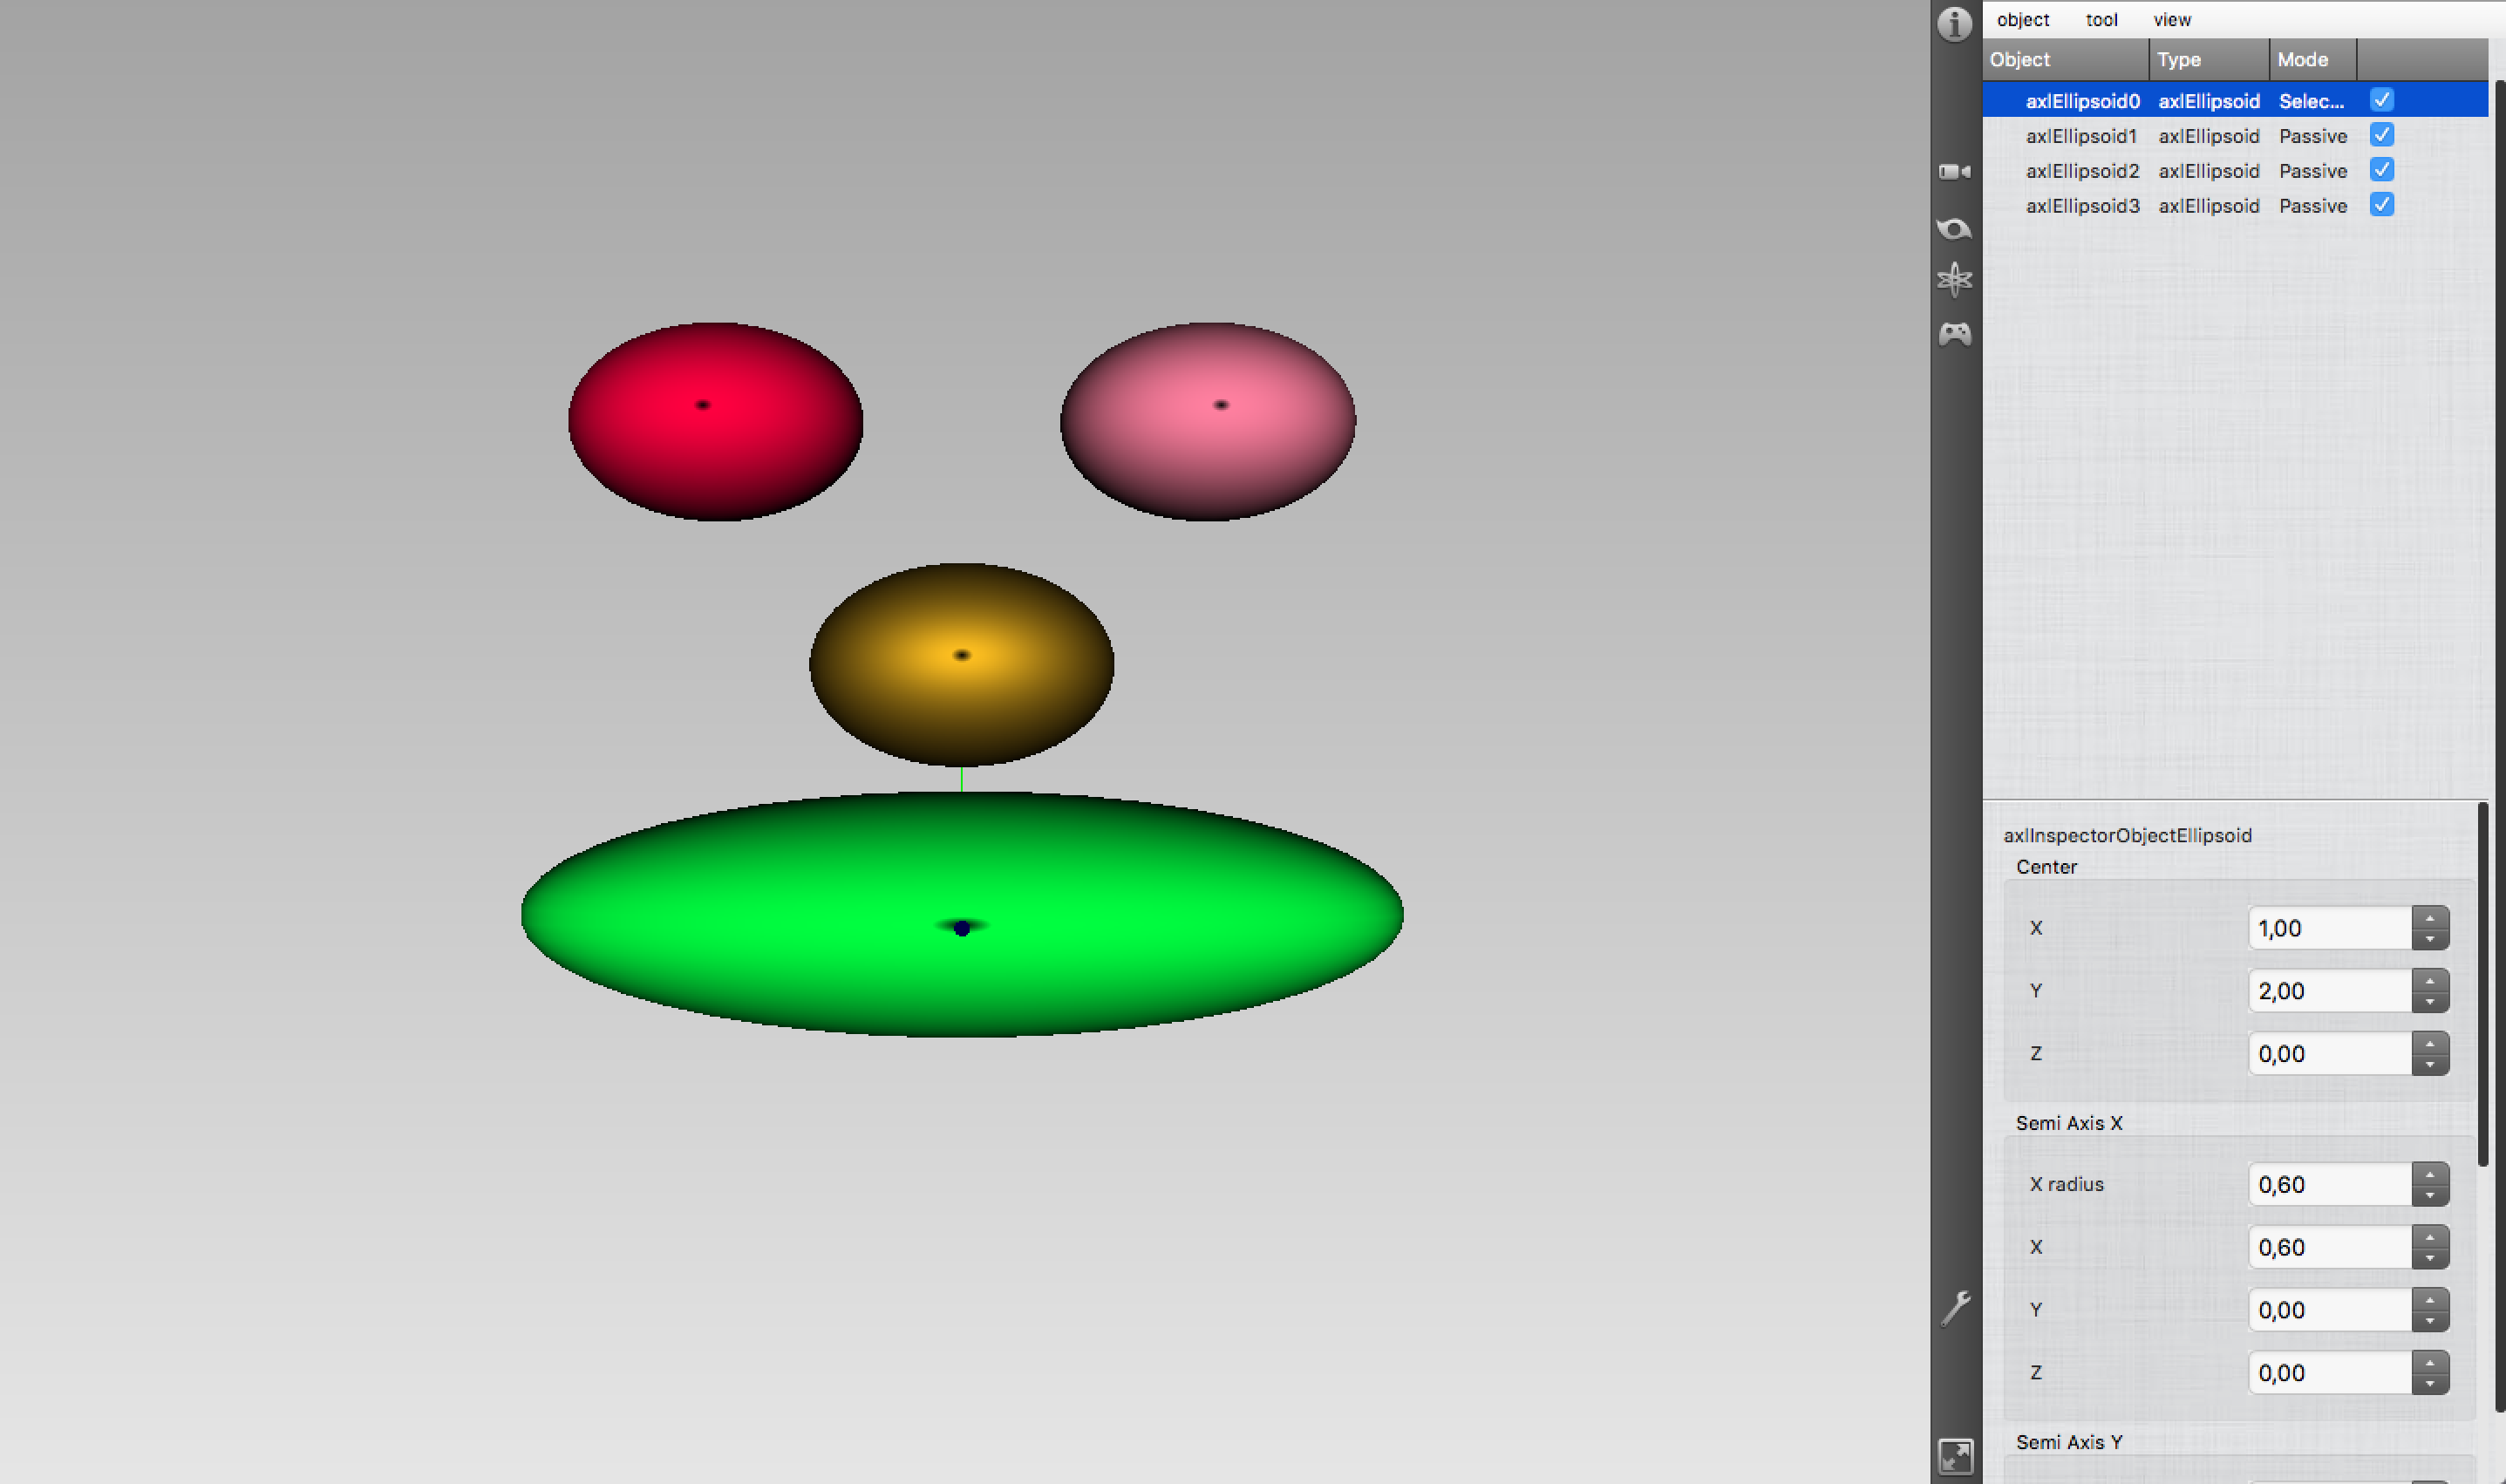
Task: Select the camera tool icon
Action: coord(1955,171)
